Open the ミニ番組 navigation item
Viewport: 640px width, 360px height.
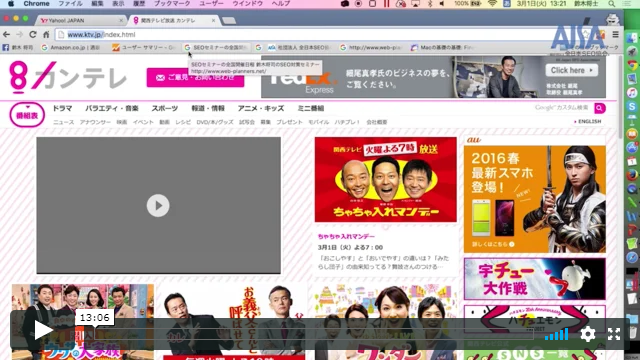pyautogui.click(x=311, y=108)
